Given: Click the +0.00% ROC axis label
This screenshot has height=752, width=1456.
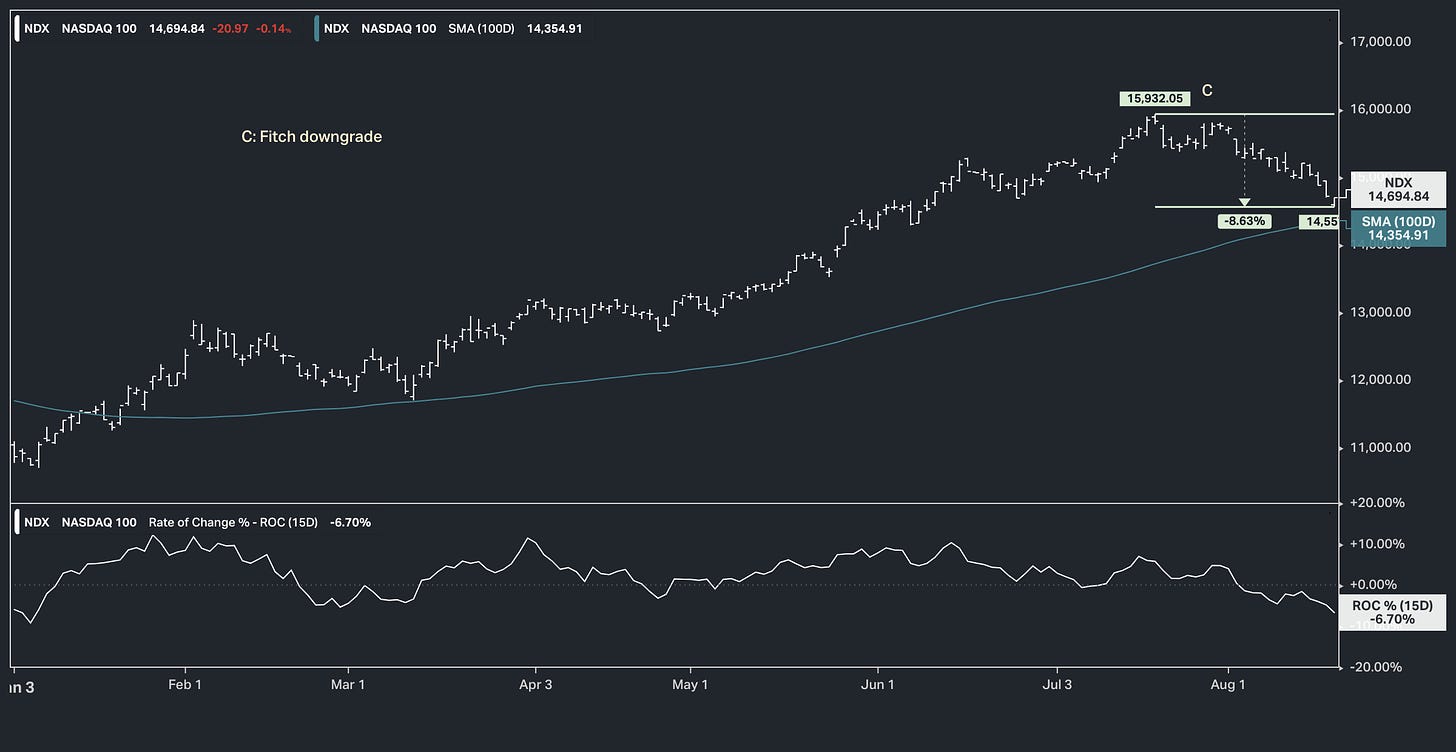Looking at the screenshot, I should pyautogui.click(x=1376, y=584).
